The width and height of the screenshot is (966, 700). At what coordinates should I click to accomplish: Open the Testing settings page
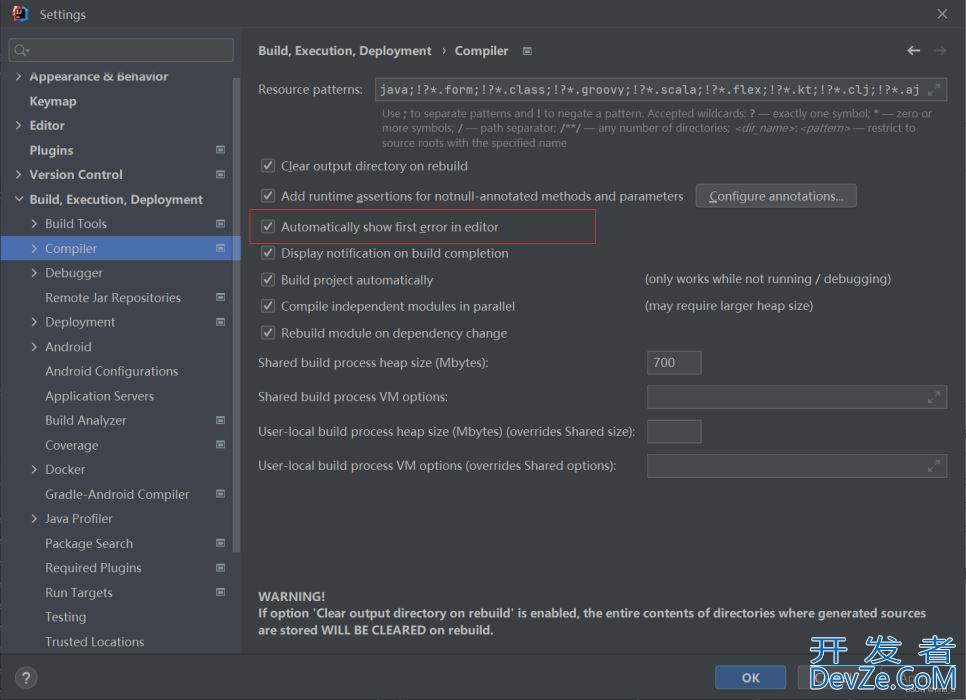(65, 617)
